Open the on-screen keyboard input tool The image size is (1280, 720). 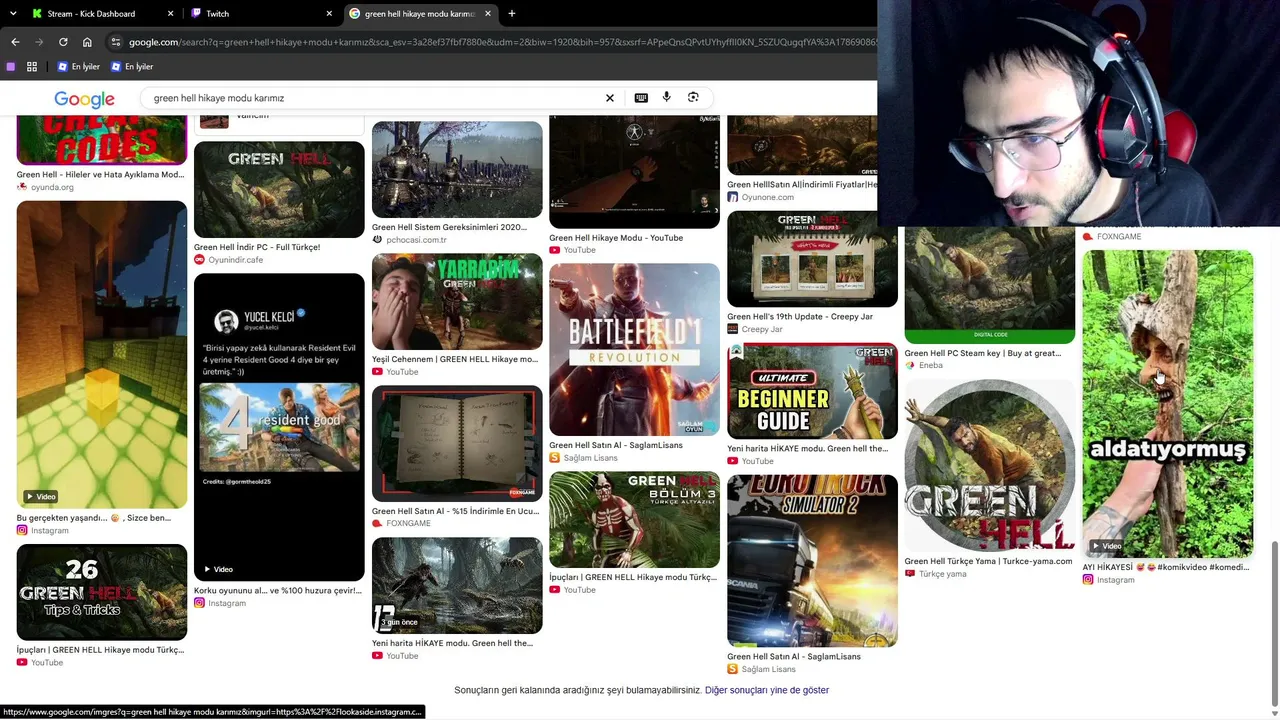641,98
